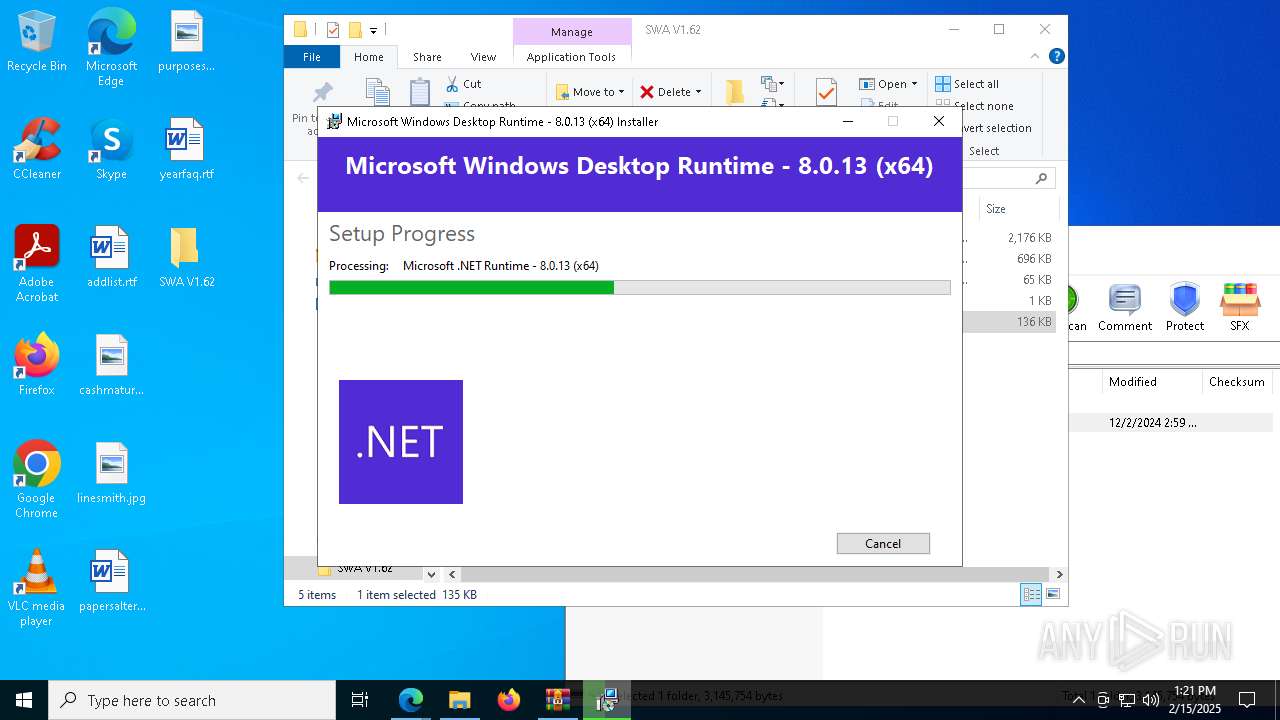The width and height of the screenshot is (1280, 720).
Task: Open the File tab in File Explorer
Action: click(x=312, y=57)
